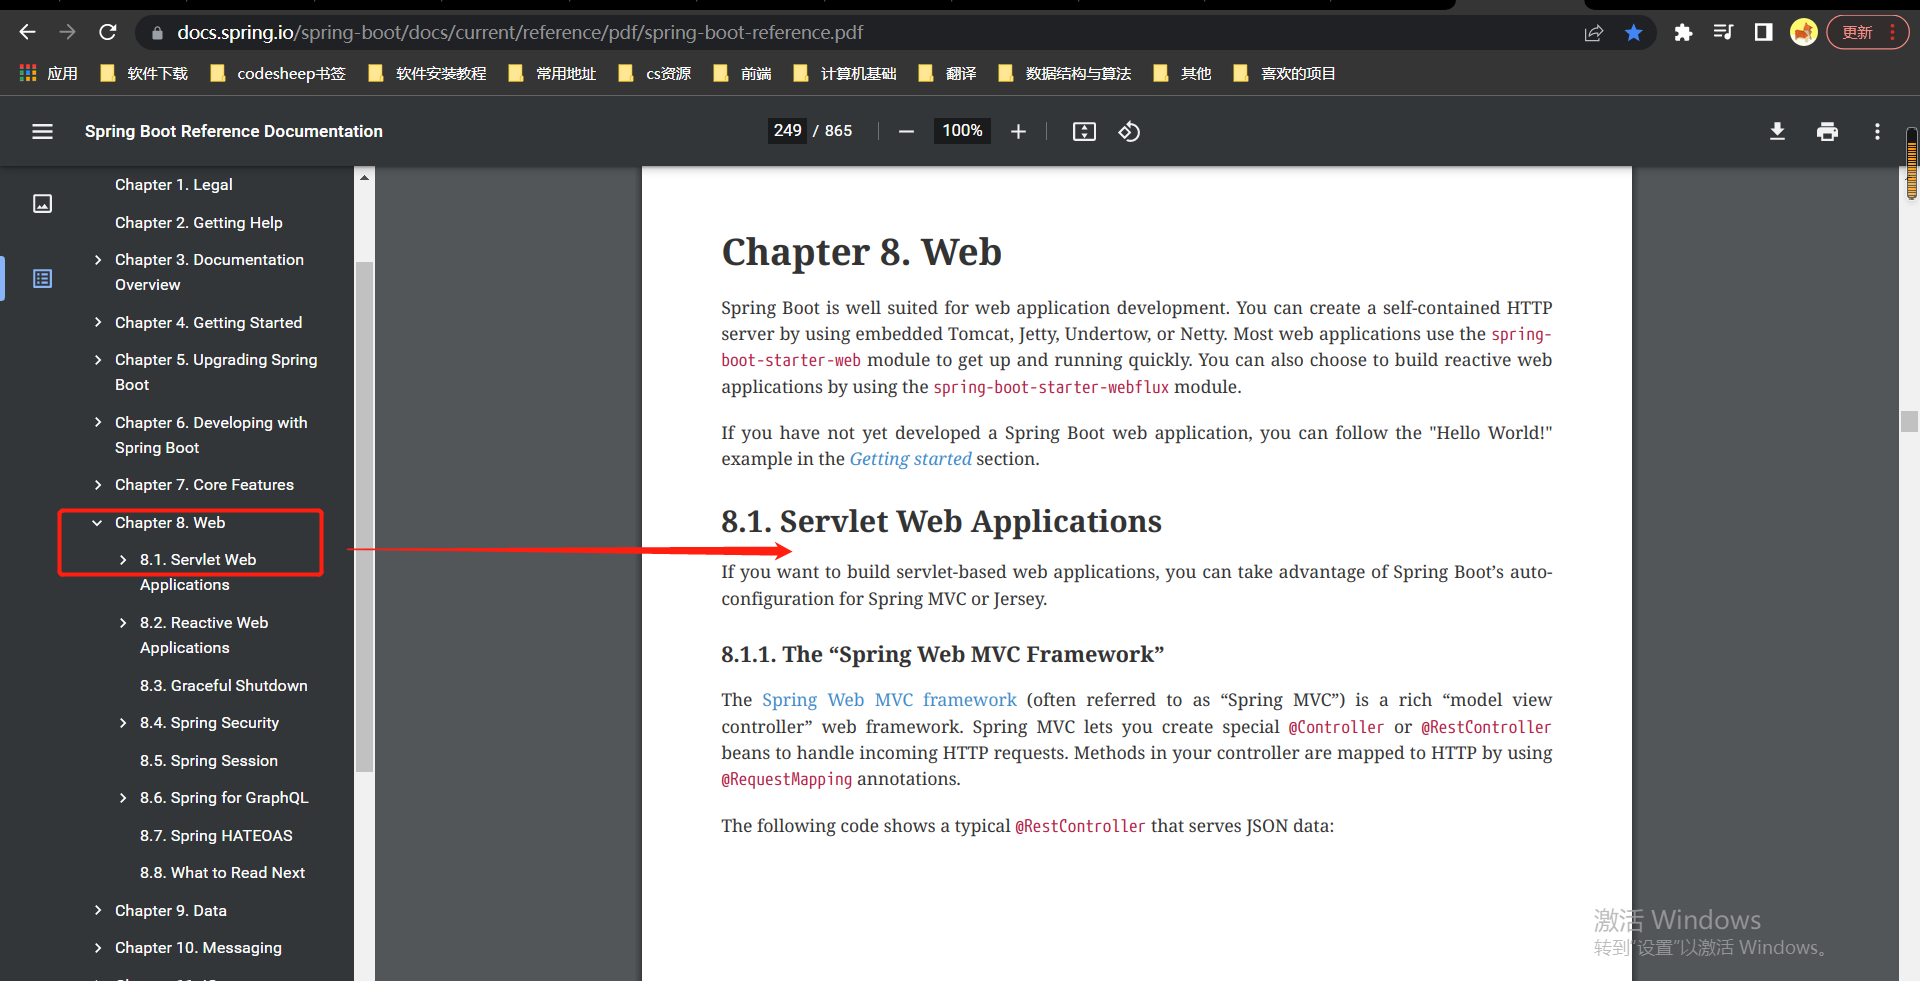This screenshot has height=981, width=1920.
Task: Toggle the PDF sidebar hamburger menu
Action: coord(42,131)
